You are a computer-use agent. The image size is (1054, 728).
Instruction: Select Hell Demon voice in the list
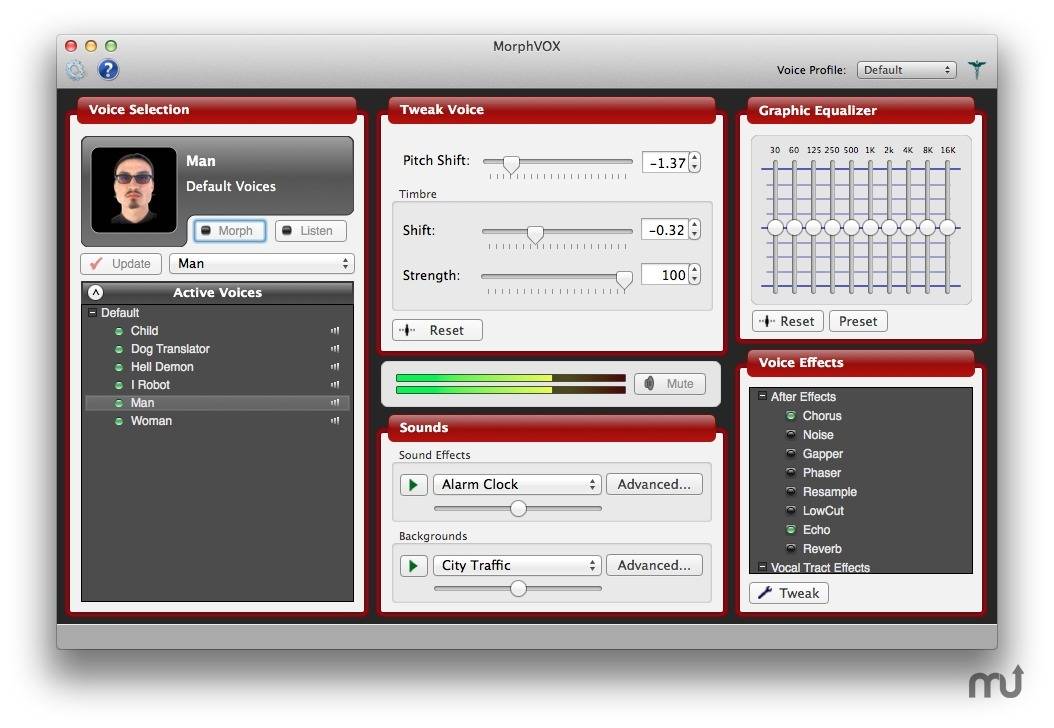point(162,367)
